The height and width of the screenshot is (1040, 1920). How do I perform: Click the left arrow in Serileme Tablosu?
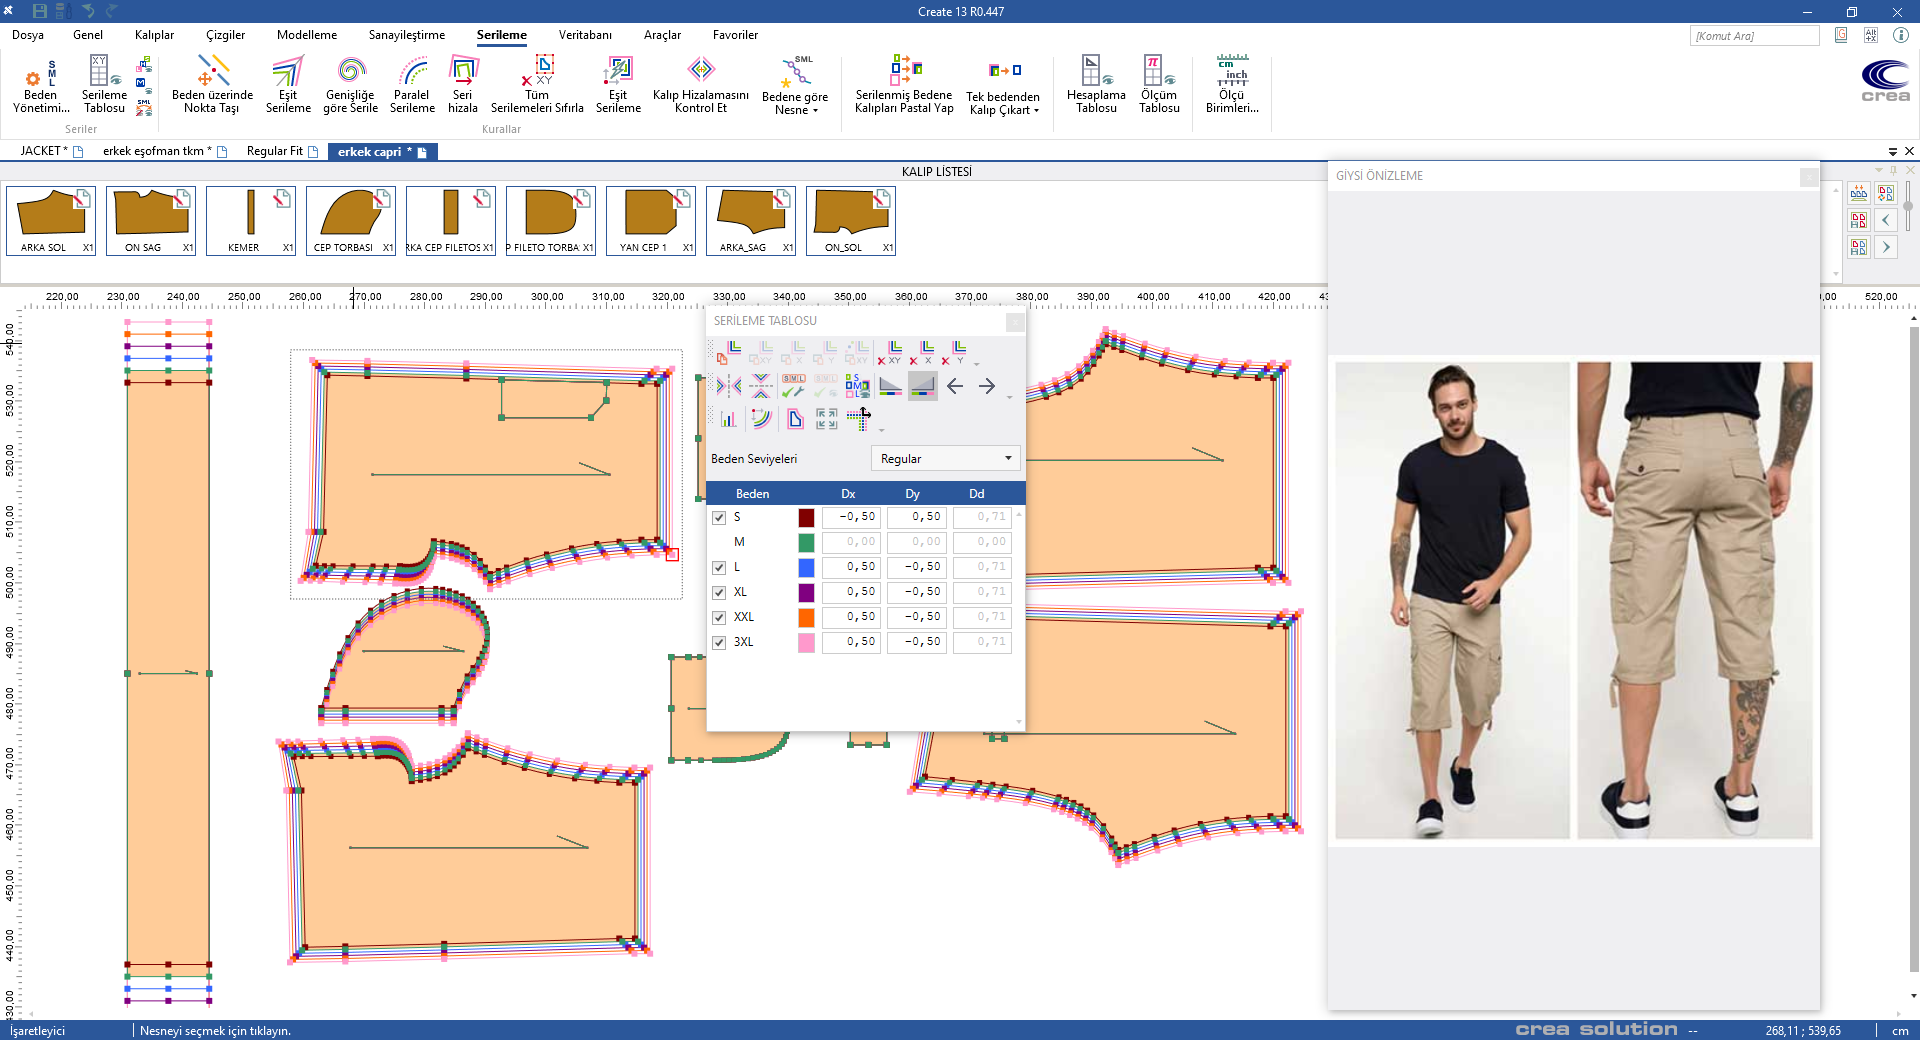pos(955,386)
